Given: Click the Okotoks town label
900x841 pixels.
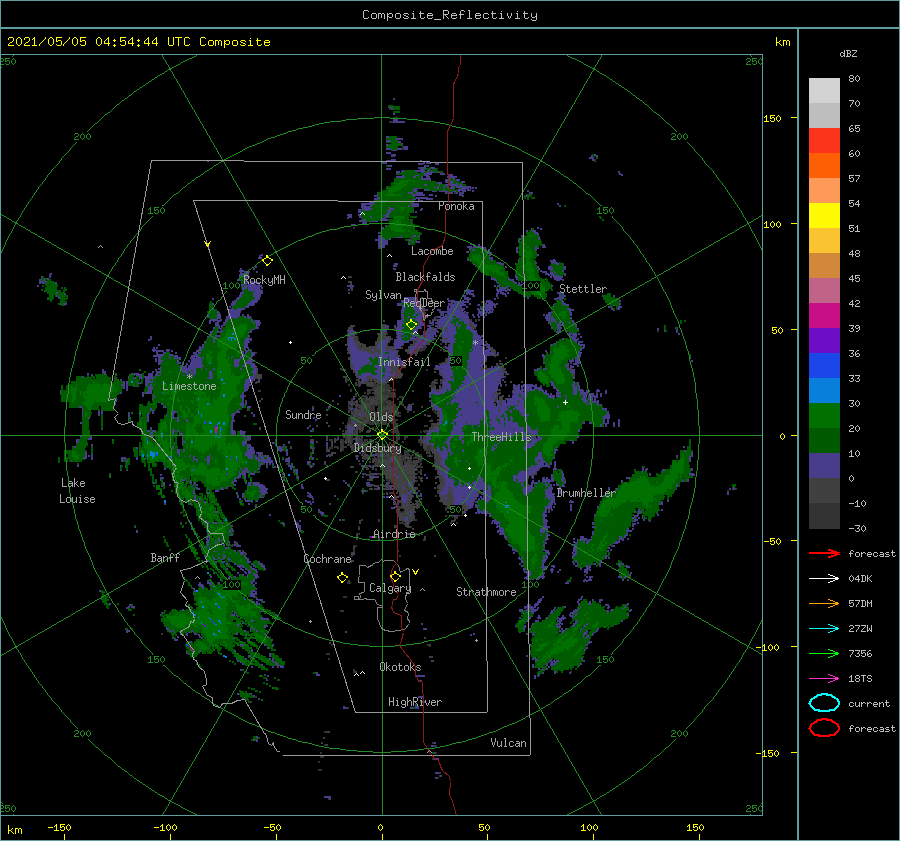Looking at the screenshot, I should 400,667.
